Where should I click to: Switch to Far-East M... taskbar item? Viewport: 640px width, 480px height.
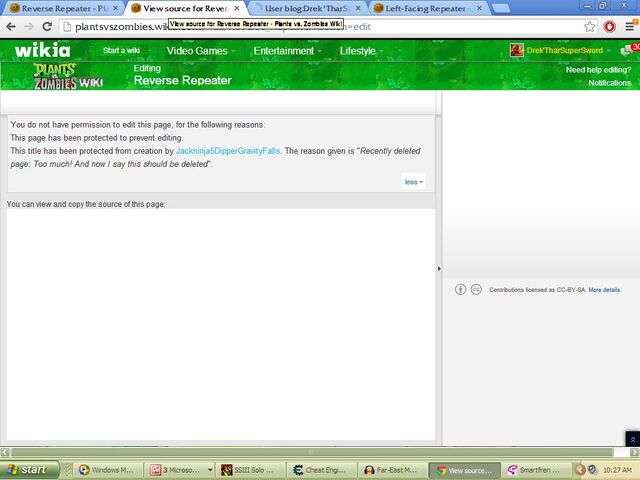[393, 470]
